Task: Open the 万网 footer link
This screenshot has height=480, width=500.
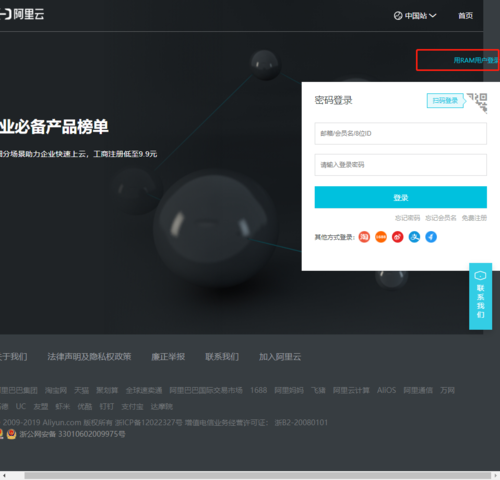Action: tap(447, 390)
